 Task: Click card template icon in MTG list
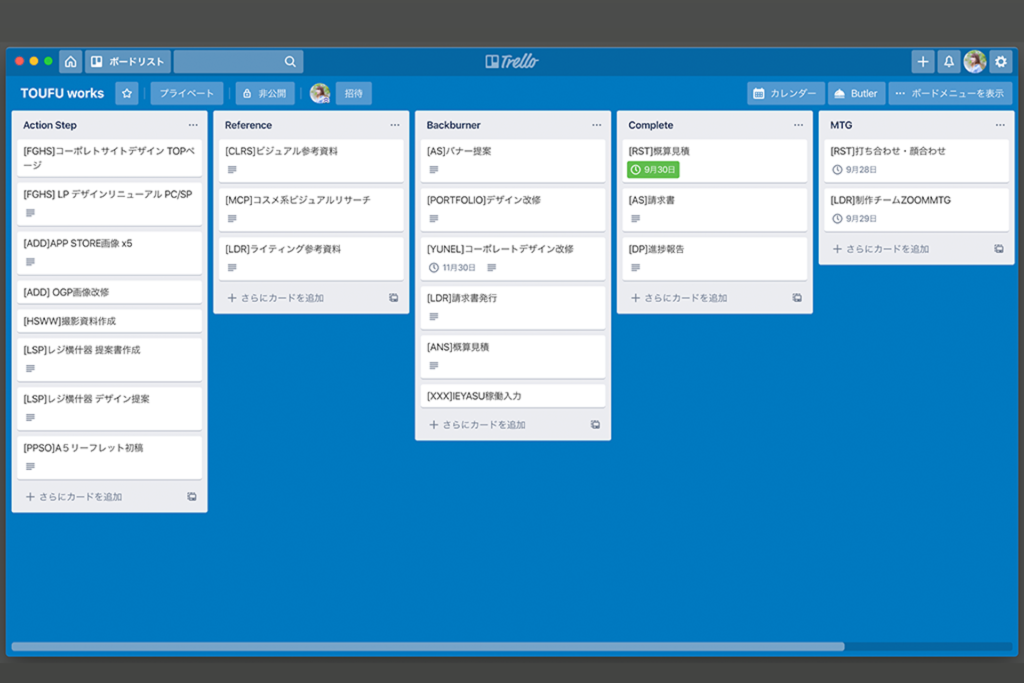[x=999, y=249]
